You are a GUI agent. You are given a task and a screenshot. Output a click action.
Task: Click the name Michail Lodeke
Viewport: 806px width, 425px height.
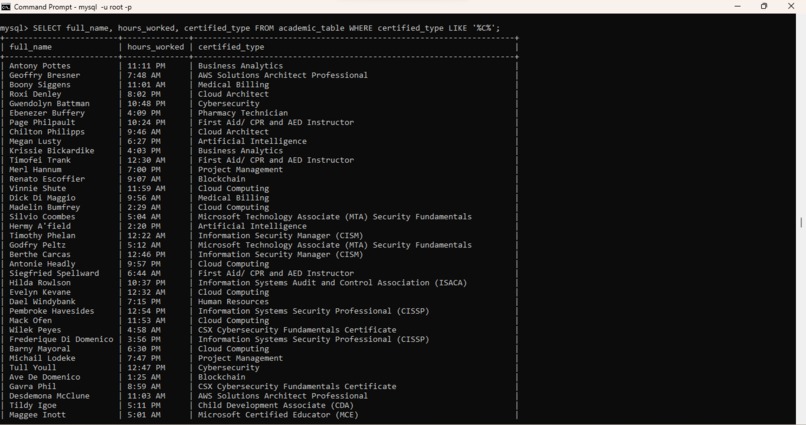42,358
